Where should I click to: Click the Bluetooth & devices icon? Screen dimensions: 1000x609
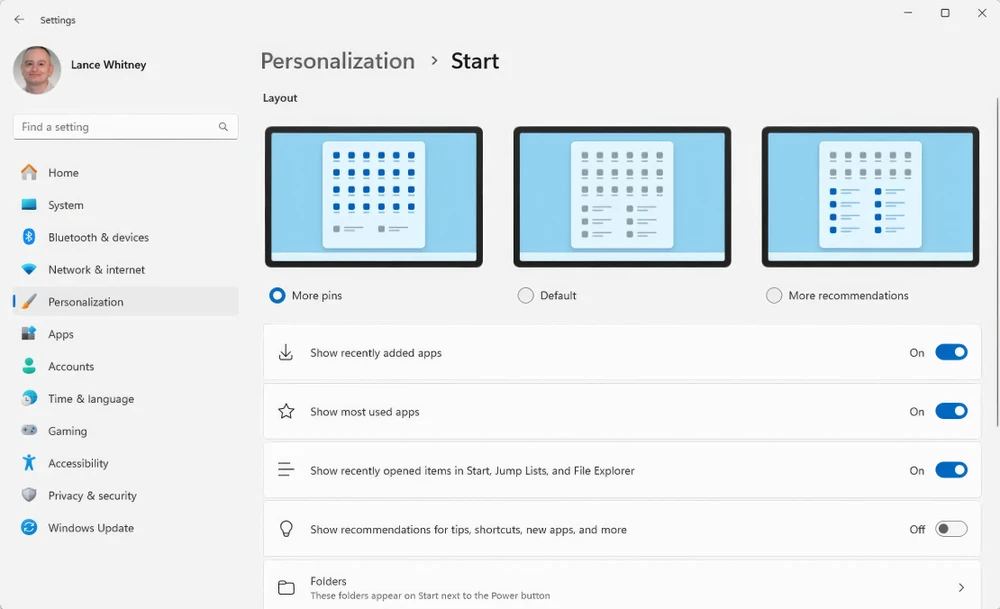click(x=29, y=237)
